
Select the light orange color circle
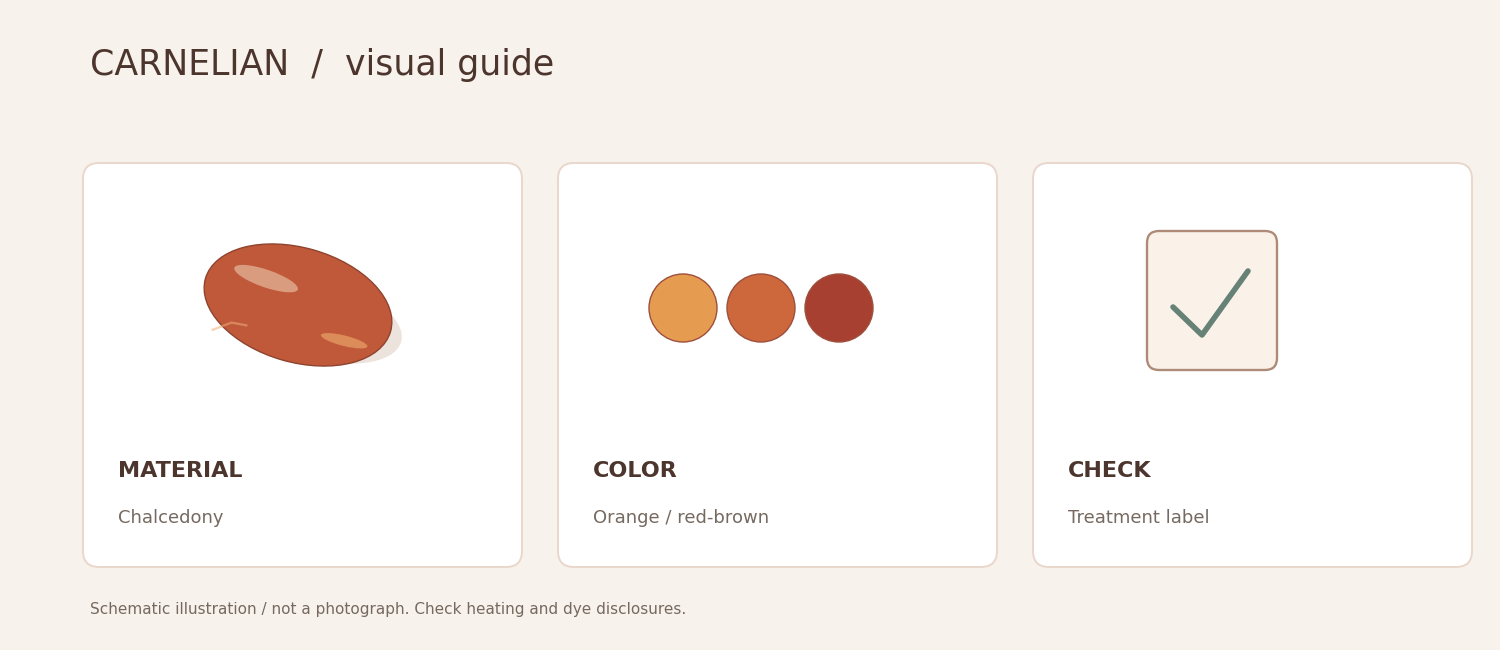pyautogui.click(x=683, y=308)
